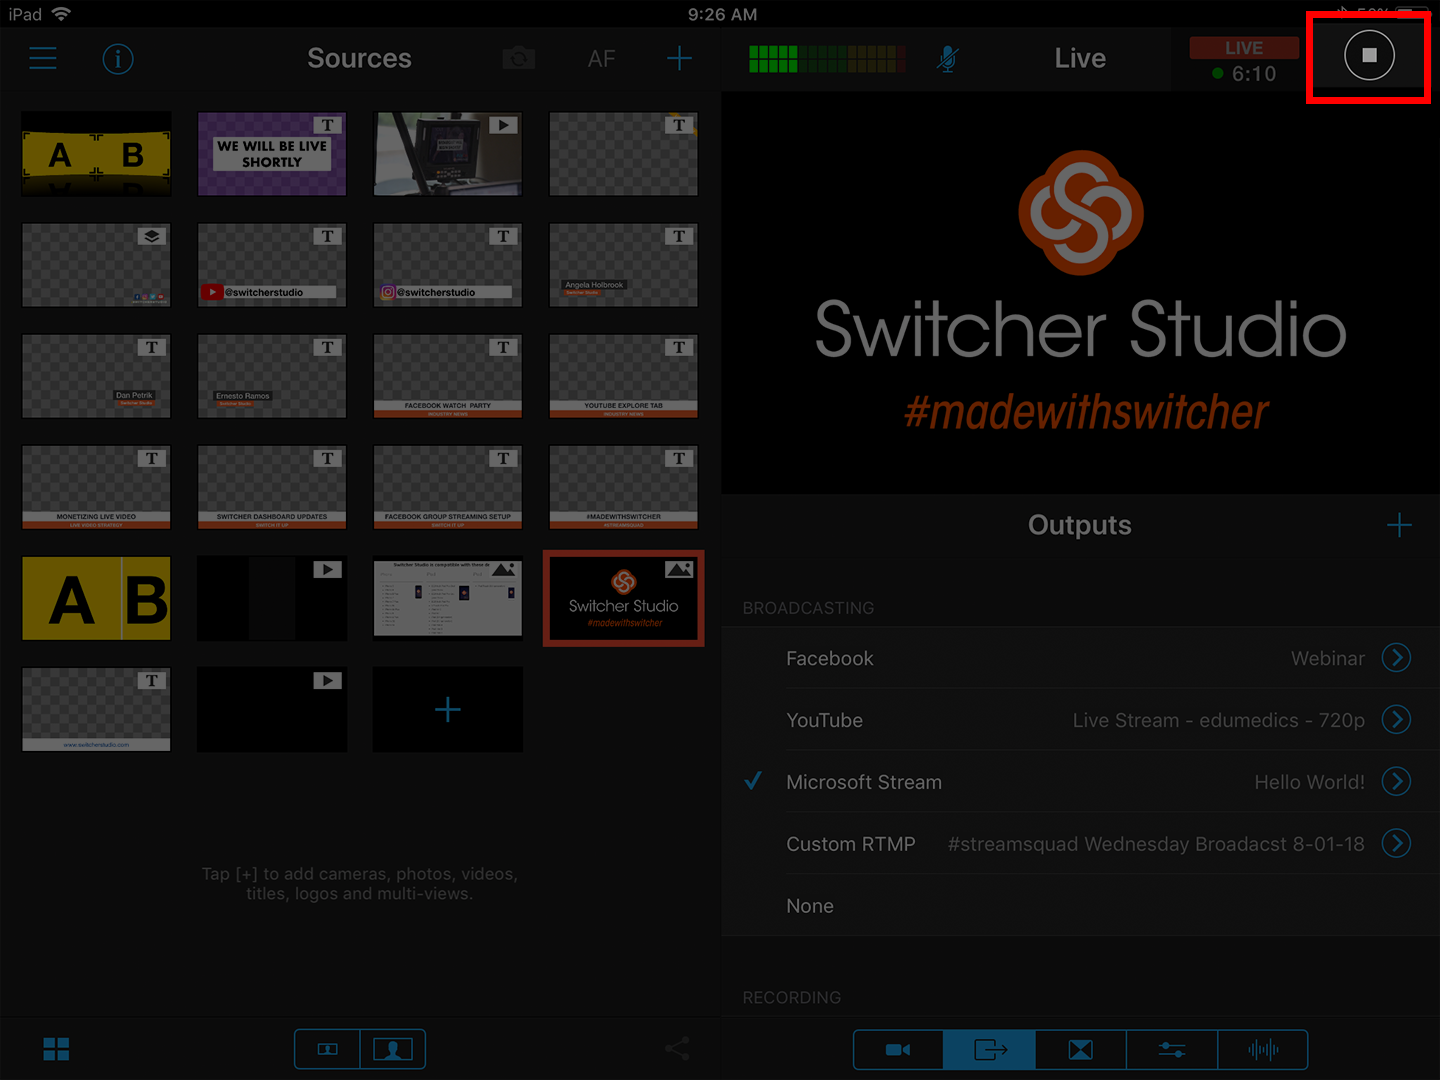Select Microsoft Stream output
The height and width of the screenshot is (1080, 1440).
pos(1080,782)
